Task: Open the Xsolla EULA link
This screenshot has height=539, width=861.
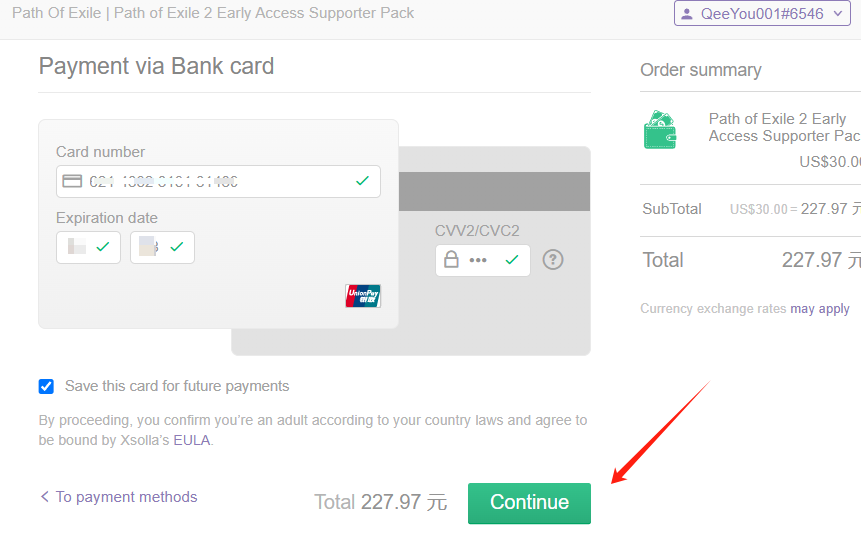Action: coord(192,440)
